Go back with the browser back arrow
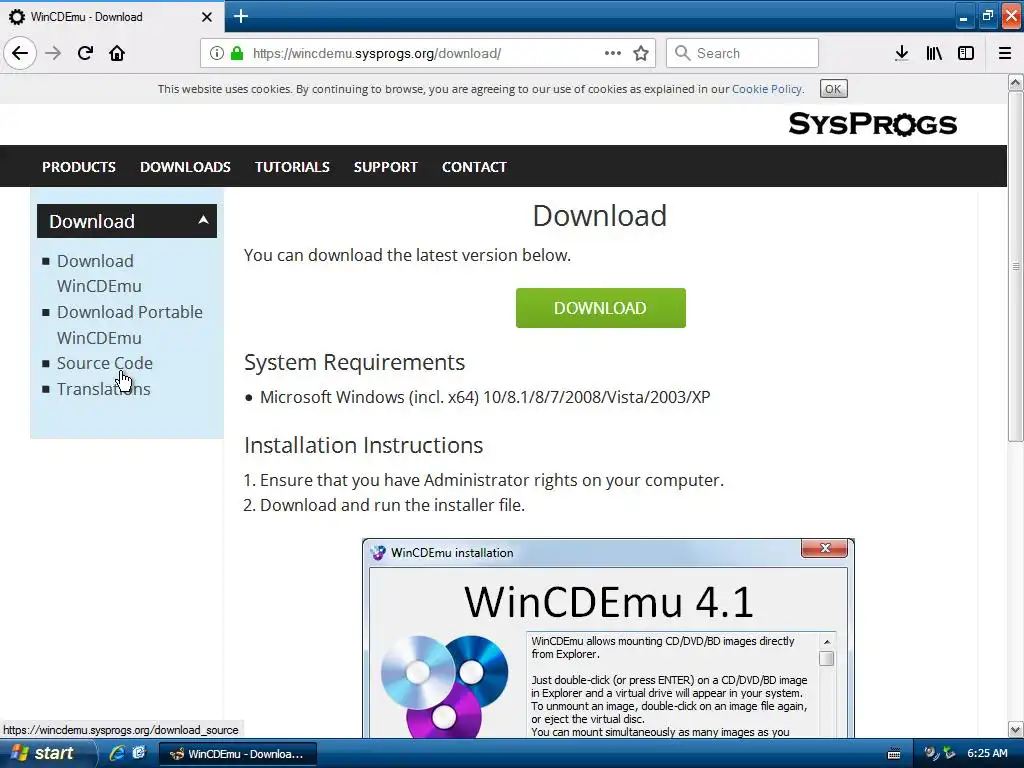The image size is (1024, 768). pyautogui.click(x=20, y=53)
